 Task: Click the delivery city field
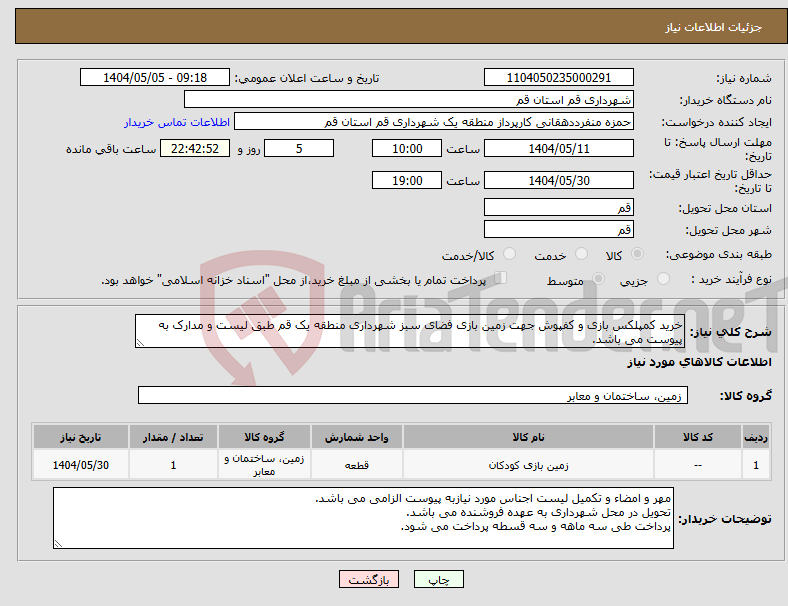pyautogui.click(x=559, y=229)
